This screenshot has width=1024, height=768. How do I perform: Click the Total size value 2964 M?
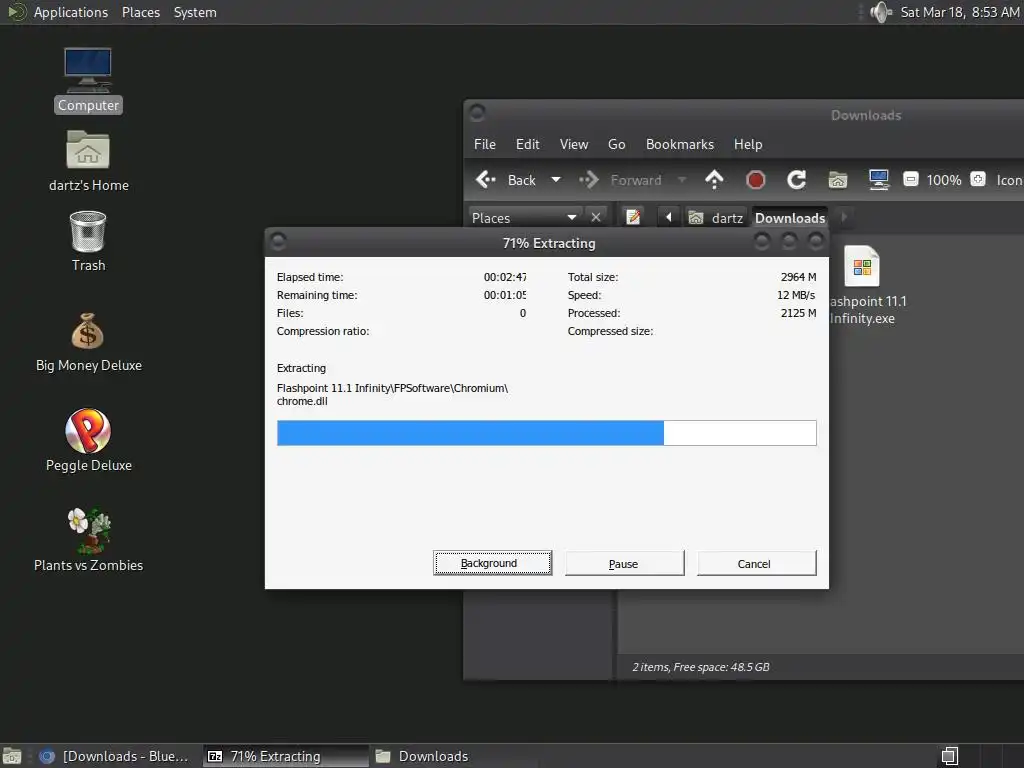798,277
